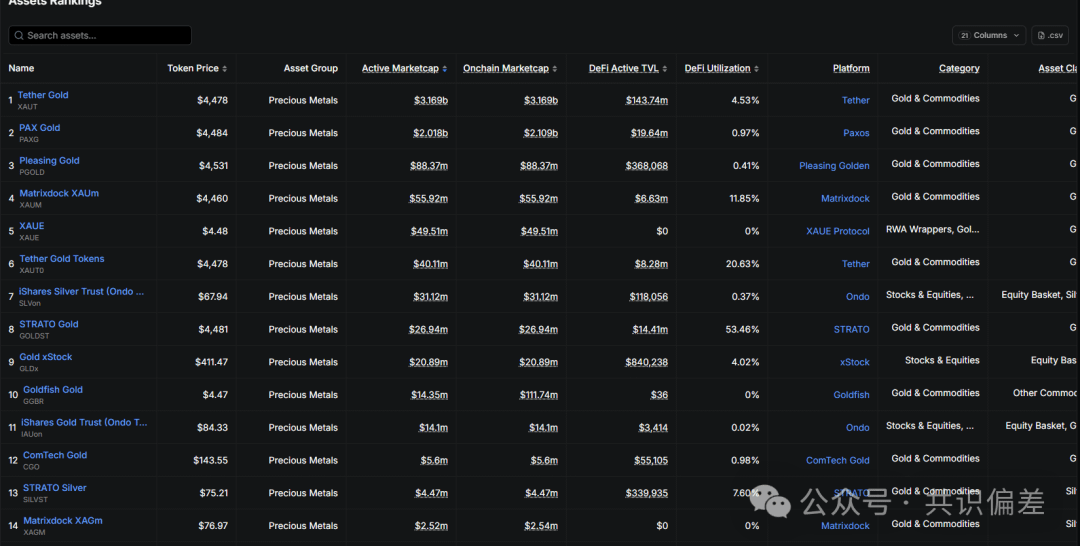This screenshot has width=1080, height=546.
Task: Open the Goldfish platform link
Action: 851,395
